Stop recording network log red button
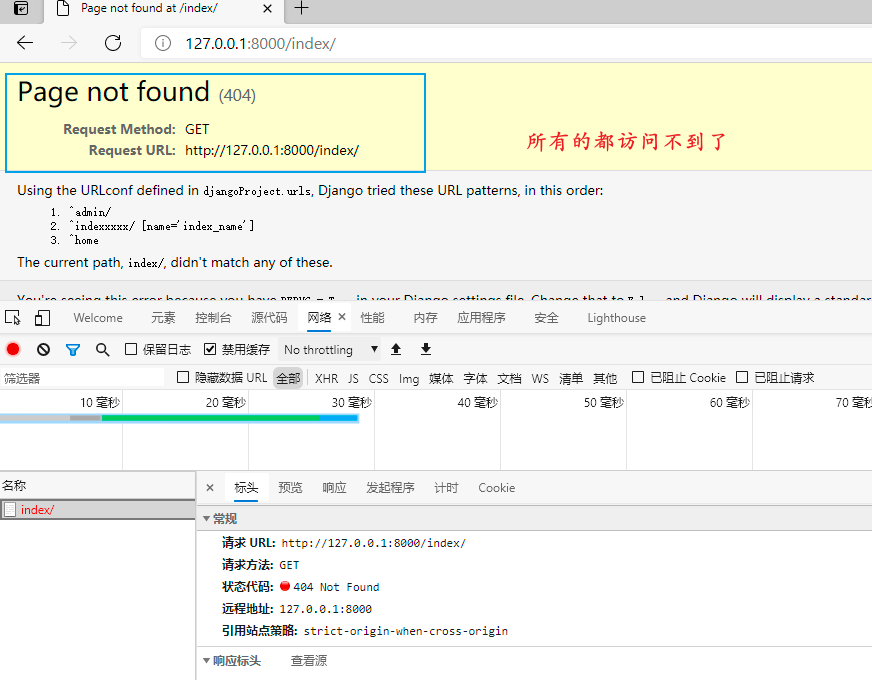This screenshot has height=680, width=872. [x=13, y=349]
